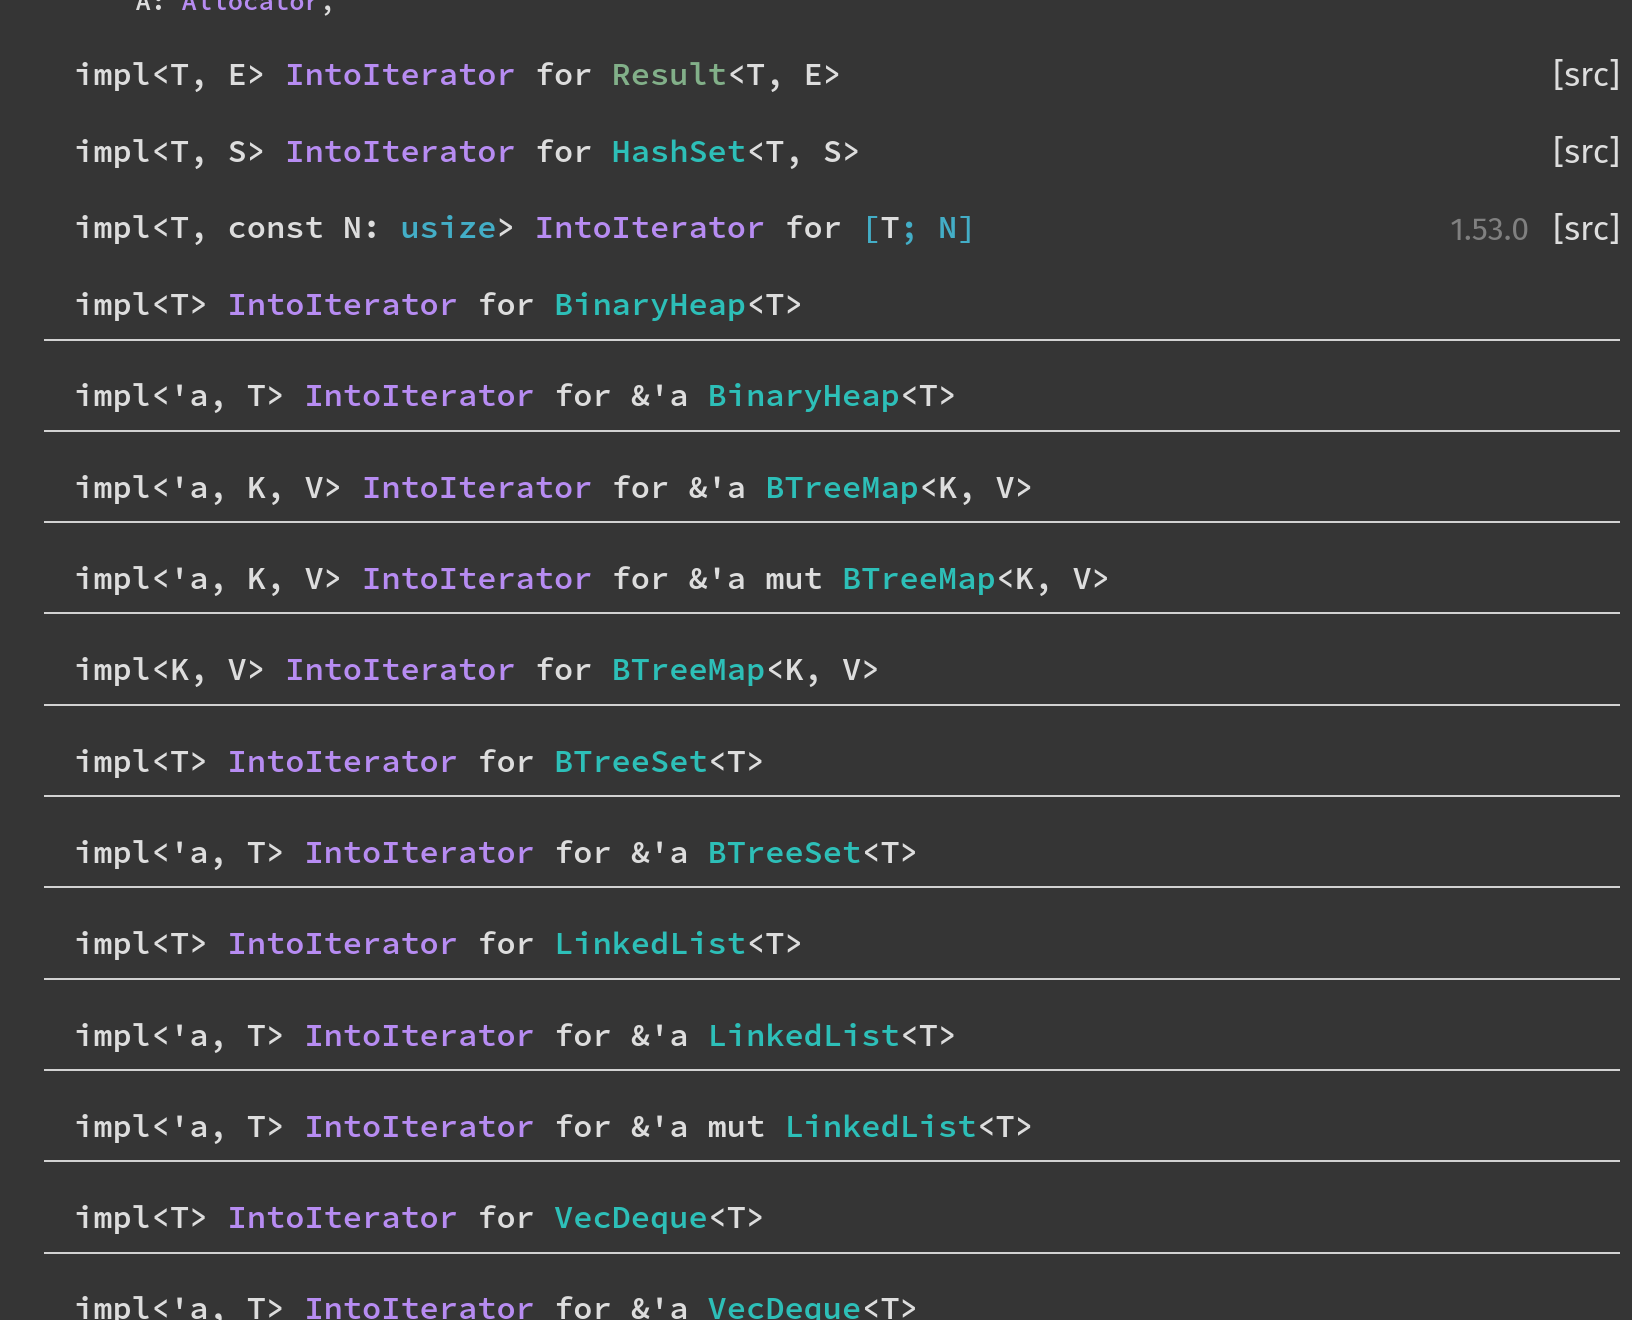View source for the HashSet impl
The height and width of the screenshot is (1320, 1632).
point(1586,151)
